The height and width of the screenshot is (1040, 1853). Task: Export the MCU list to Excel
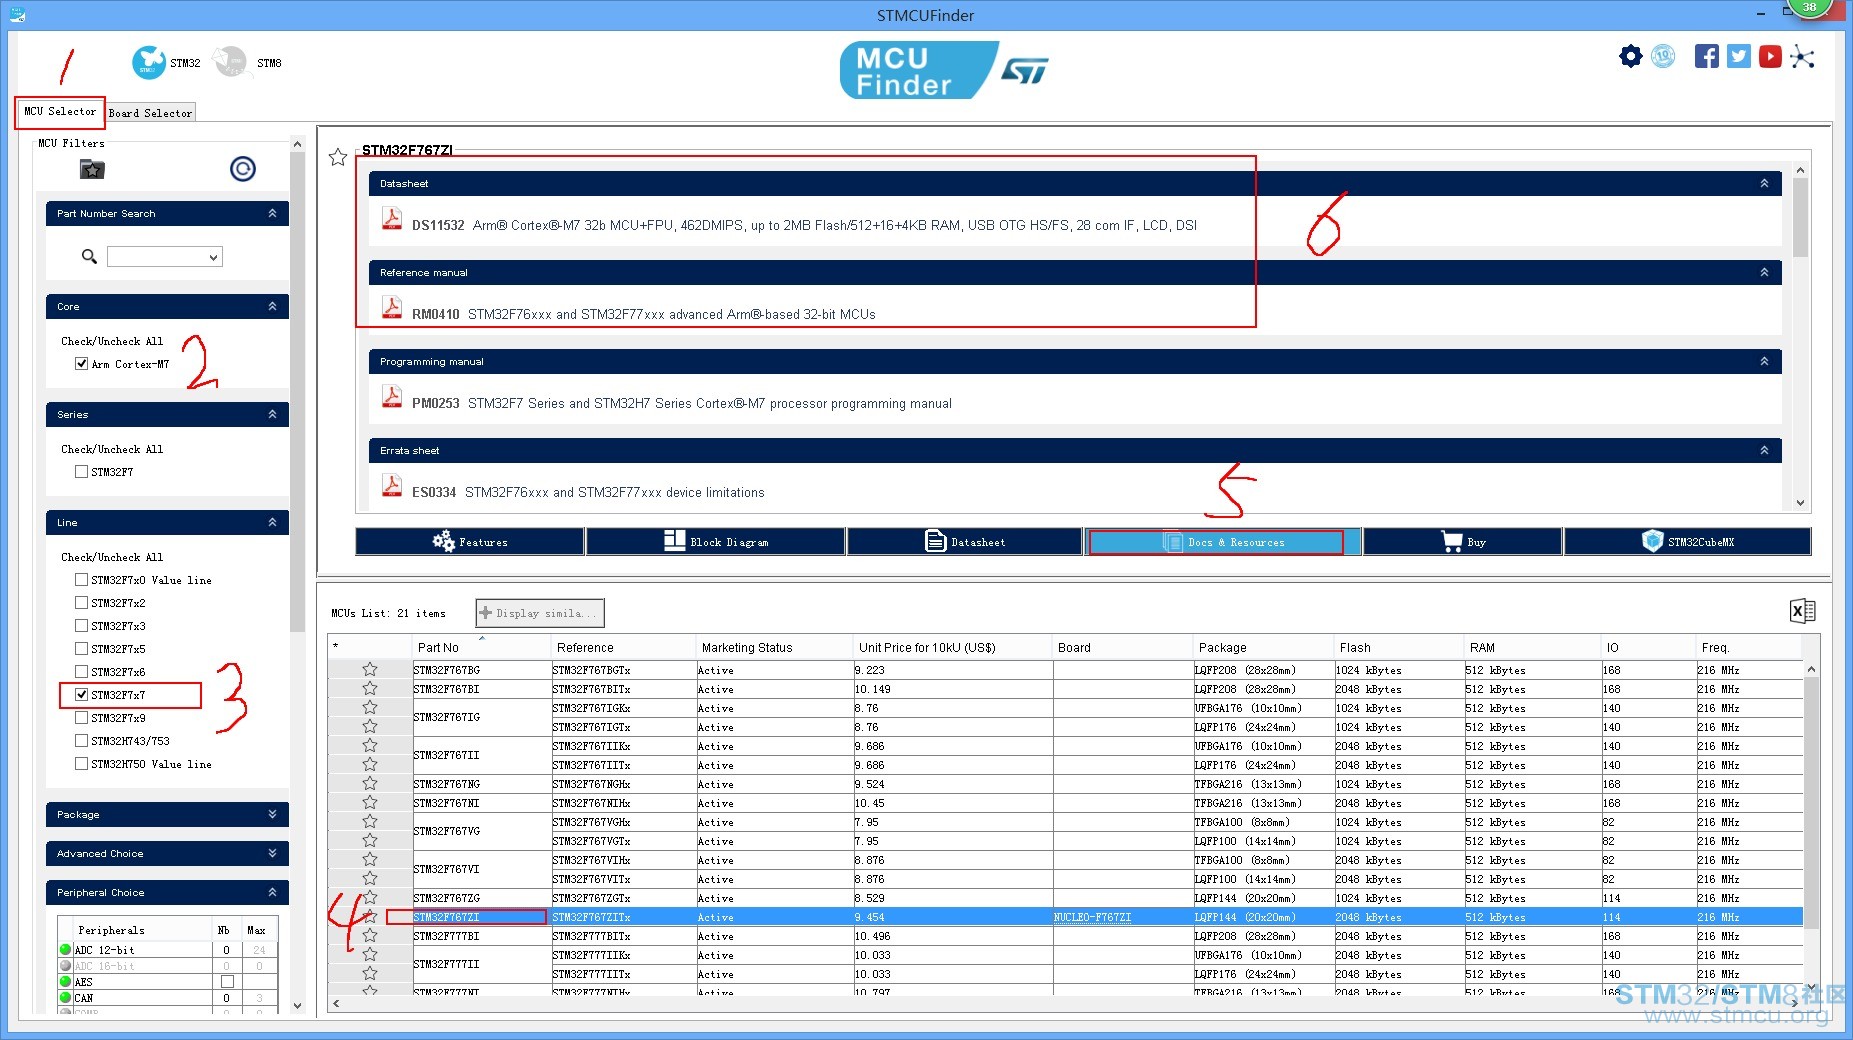(x=1802, y=611)
